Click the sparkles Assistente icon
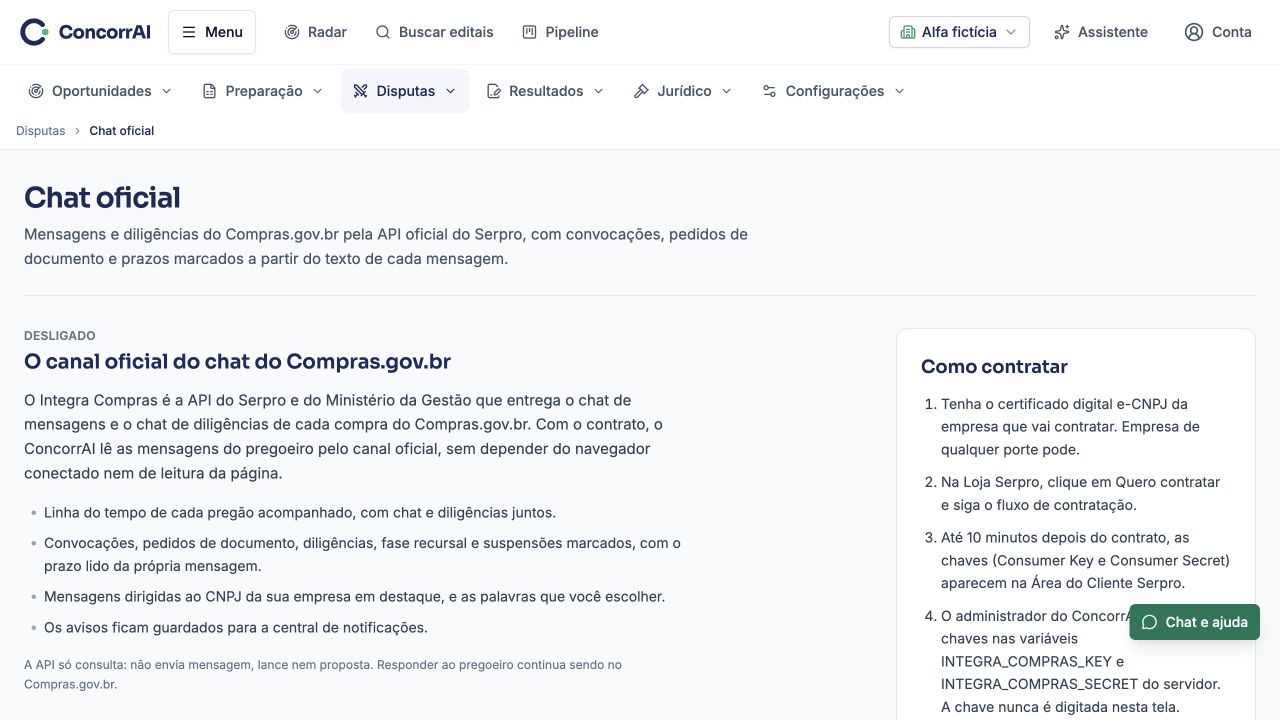Viewport: 1280px width, 720px height. pos(1062,32)
